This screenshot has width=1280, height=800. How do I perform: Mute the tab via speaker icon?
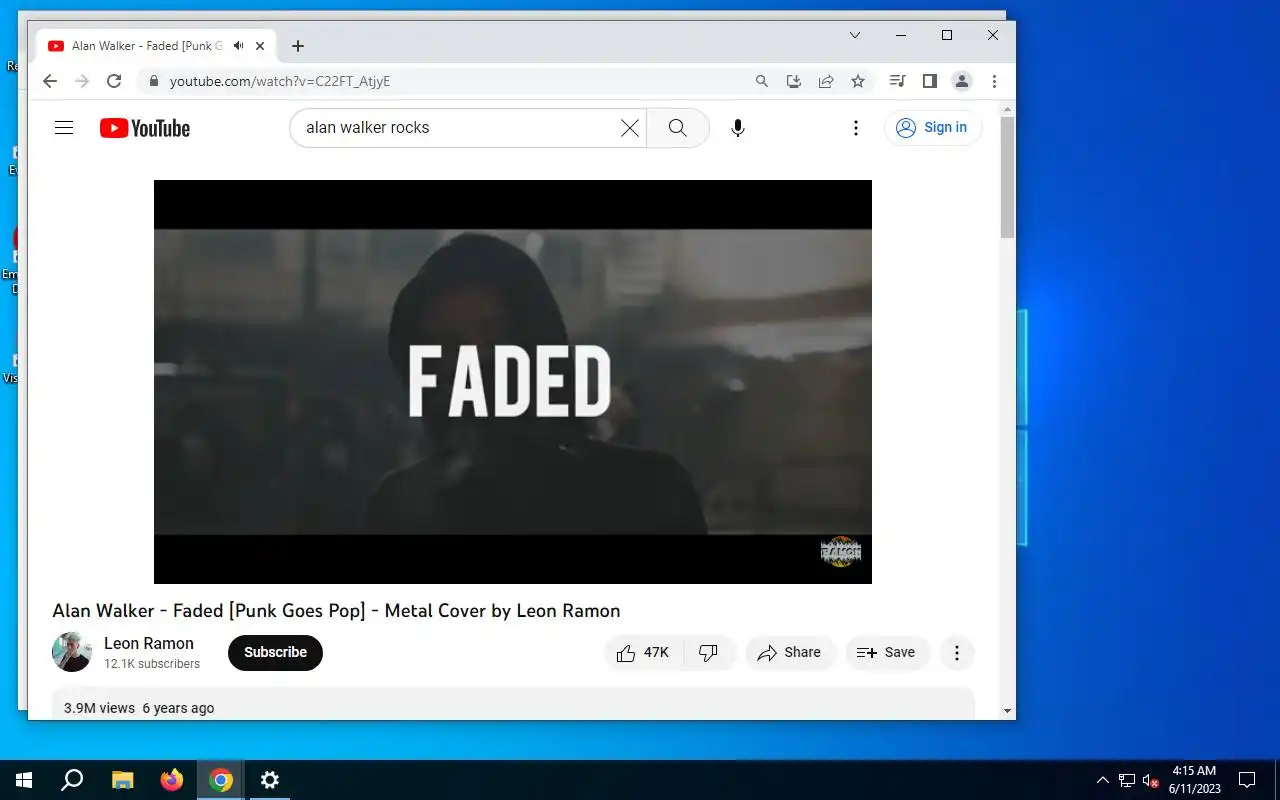239,46
